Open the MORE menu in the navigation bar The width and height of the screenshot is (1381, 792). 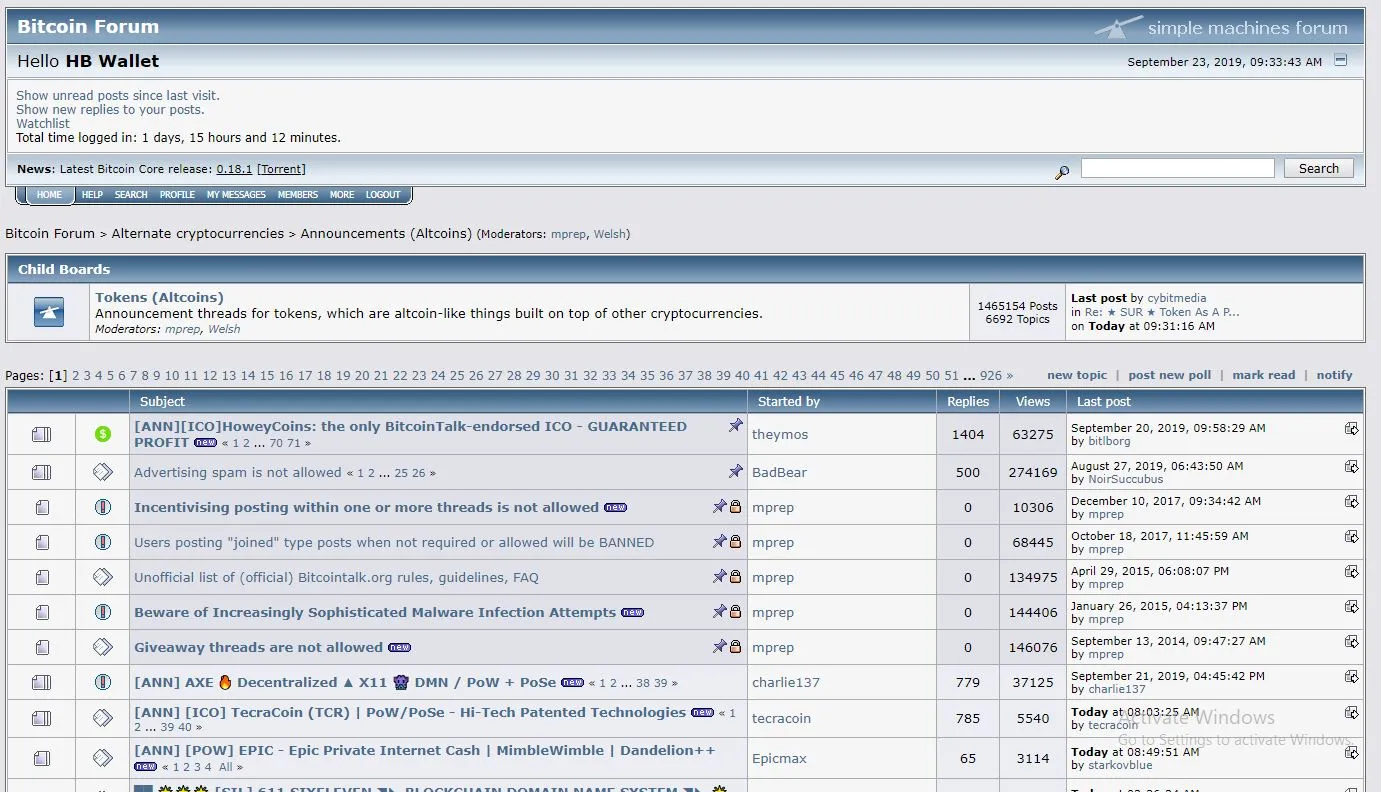(x=342, y=194)
